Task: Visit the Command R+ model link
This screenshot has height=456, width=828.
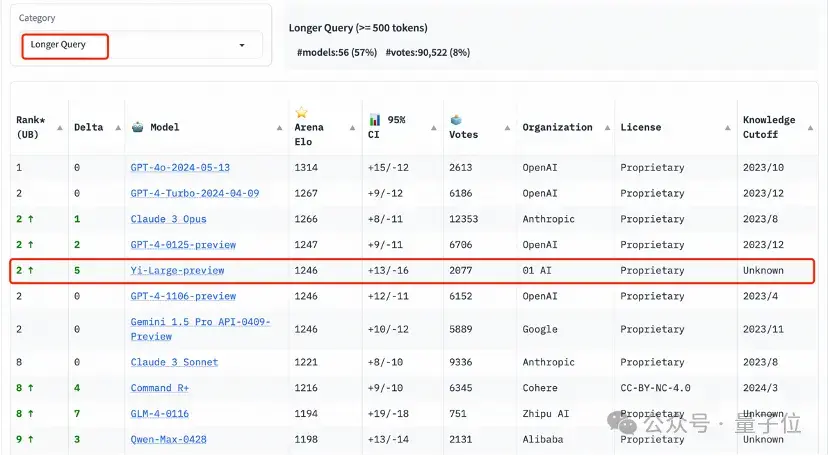Action: [160, 388]
